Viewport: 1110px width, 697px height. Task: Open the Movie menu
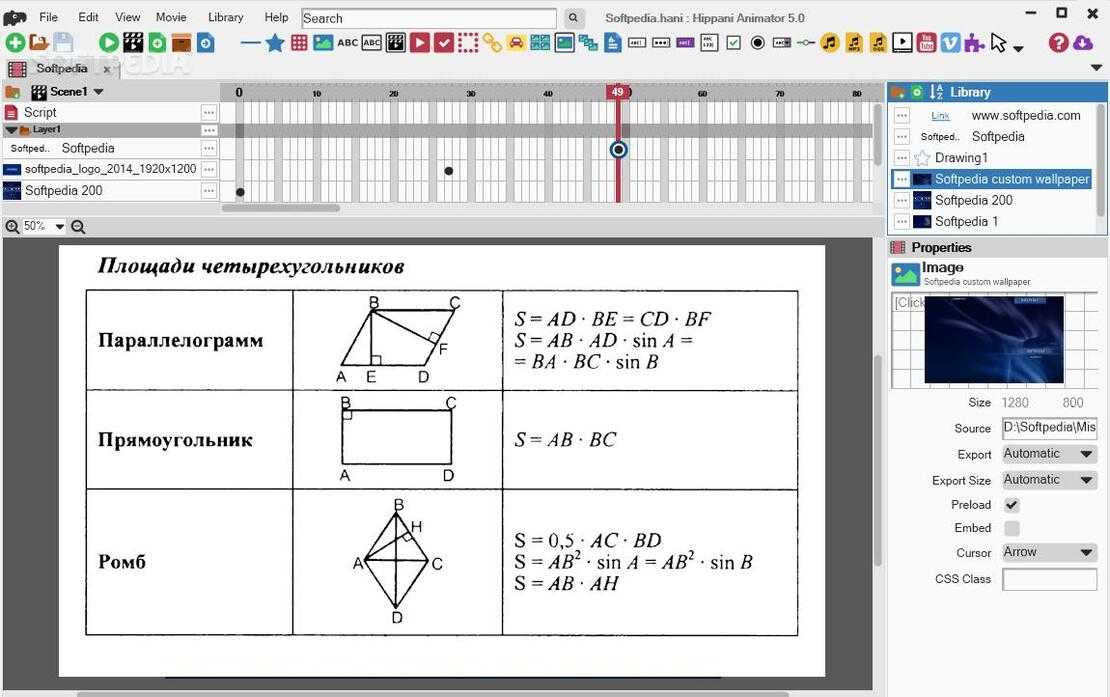171,17
